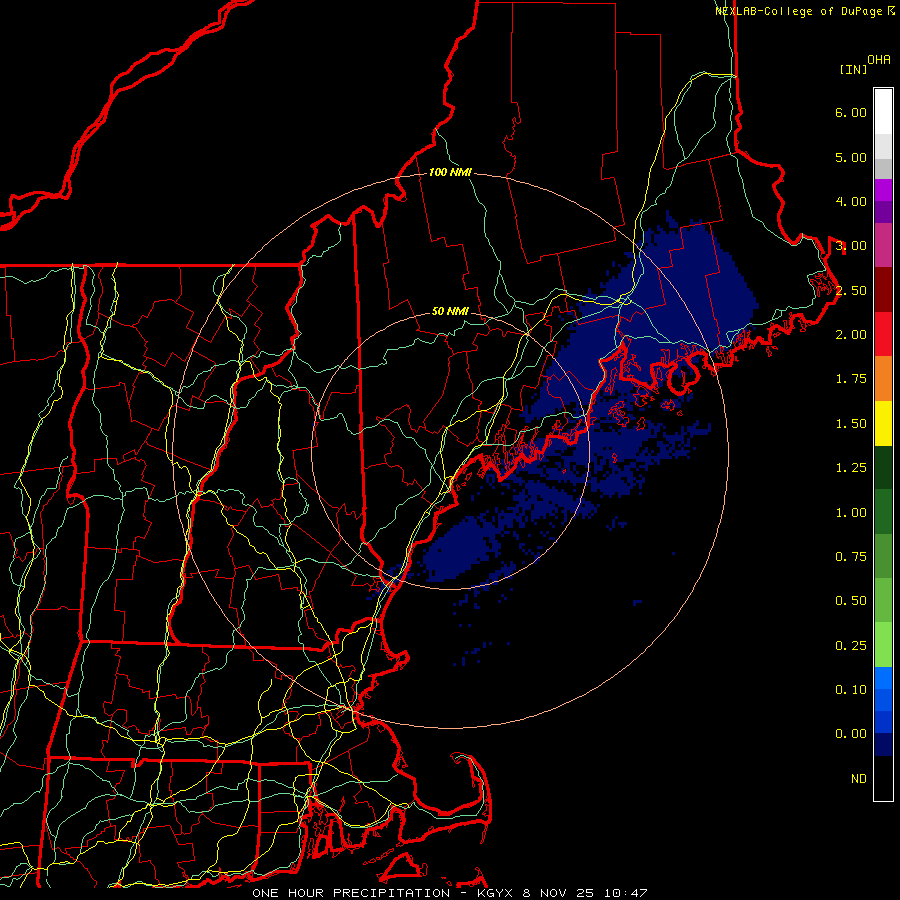Select the 2.50 legend value
Image resolution: width=900 pixels, height=900 pixels.
coord(851,290)
